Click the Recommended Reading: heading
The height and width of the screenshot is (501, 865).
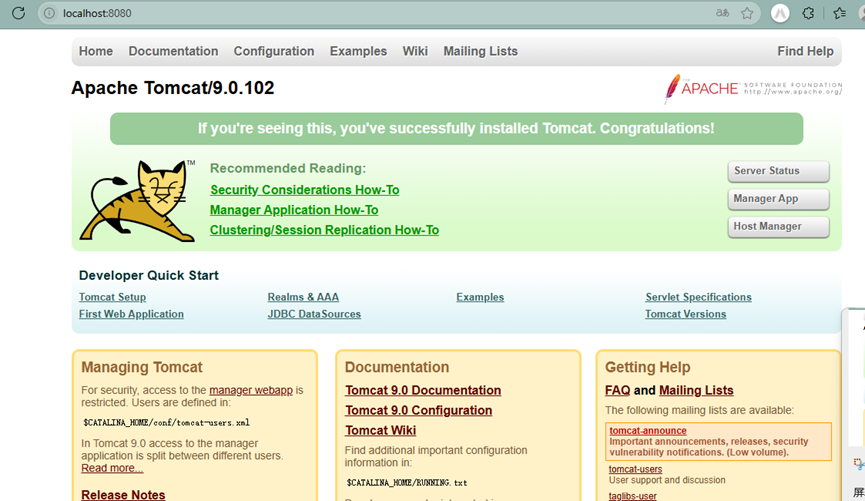(x=288, y=168)
